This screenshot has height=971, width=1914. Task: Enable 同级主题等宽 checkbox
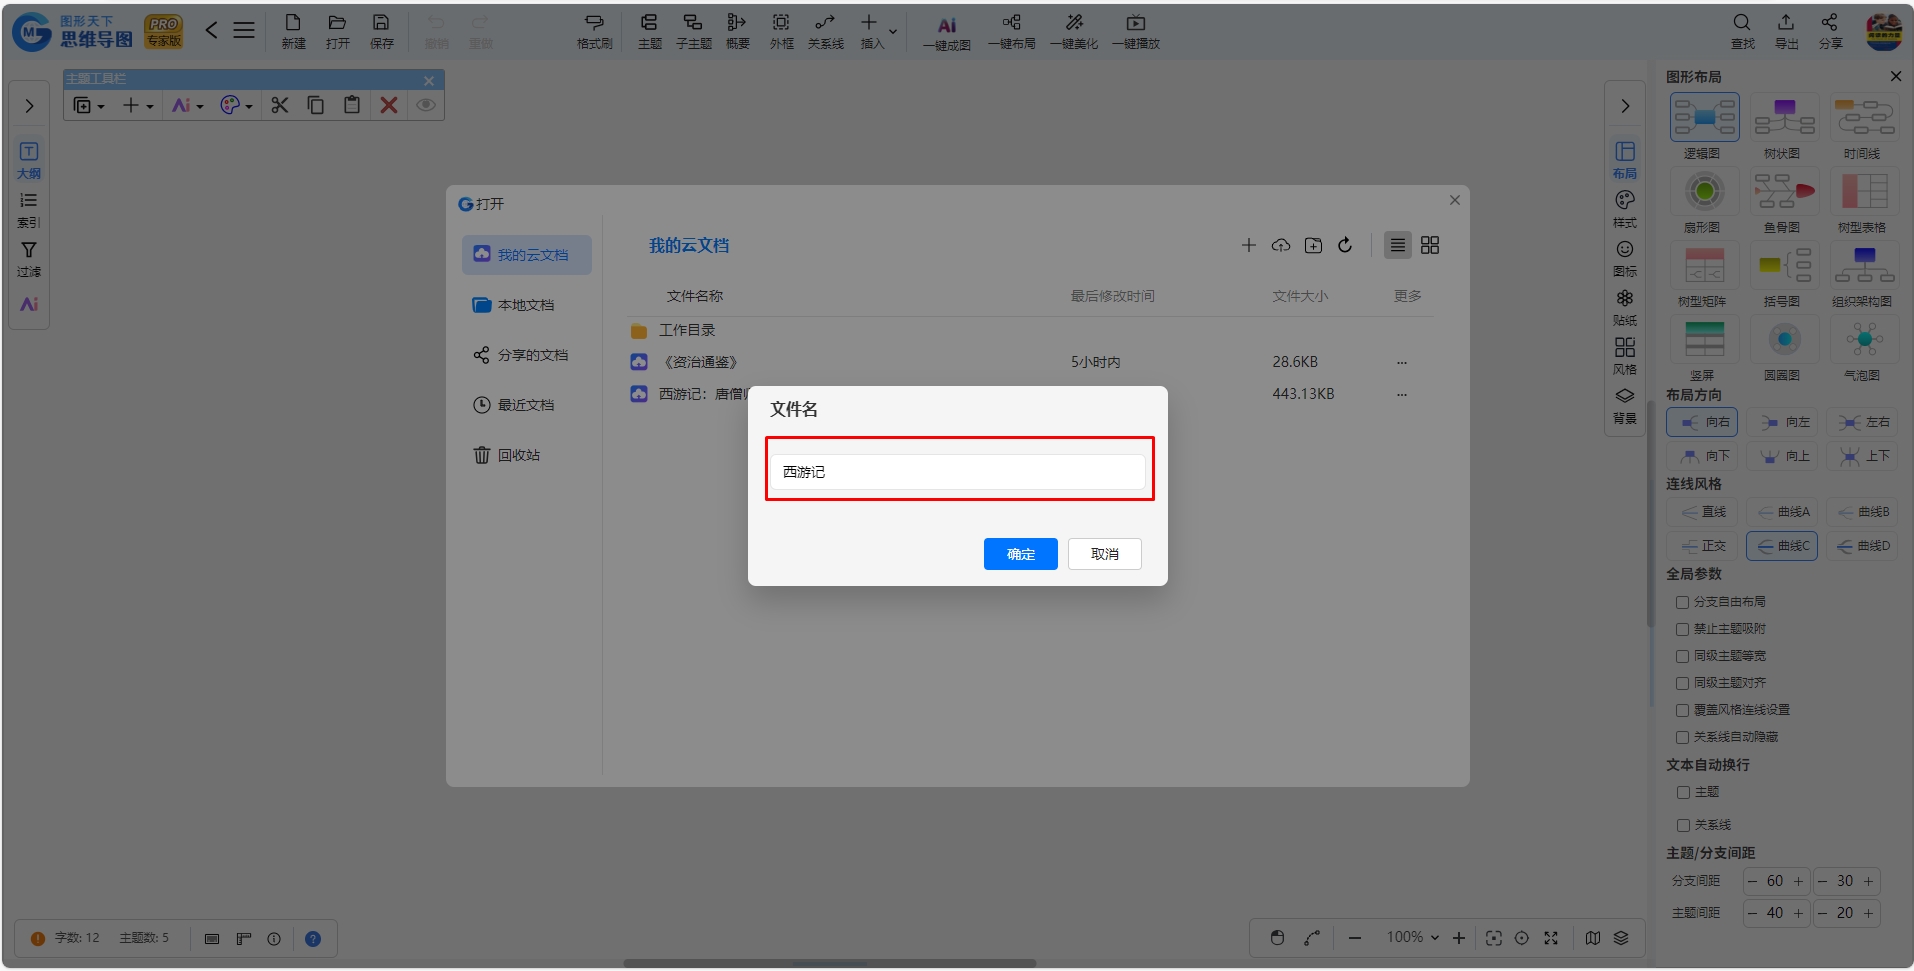tap(1682, 656)
